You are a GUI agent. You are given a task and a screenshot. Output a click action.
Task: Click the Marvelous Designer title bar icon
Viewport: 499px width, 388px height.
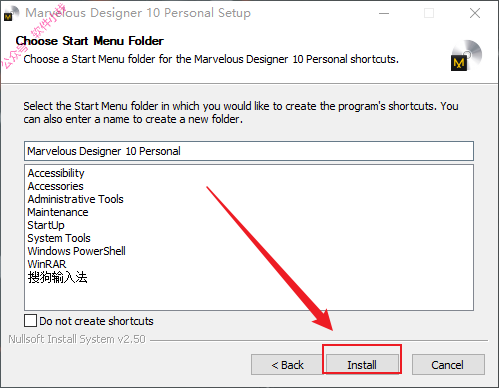(11, 13)
